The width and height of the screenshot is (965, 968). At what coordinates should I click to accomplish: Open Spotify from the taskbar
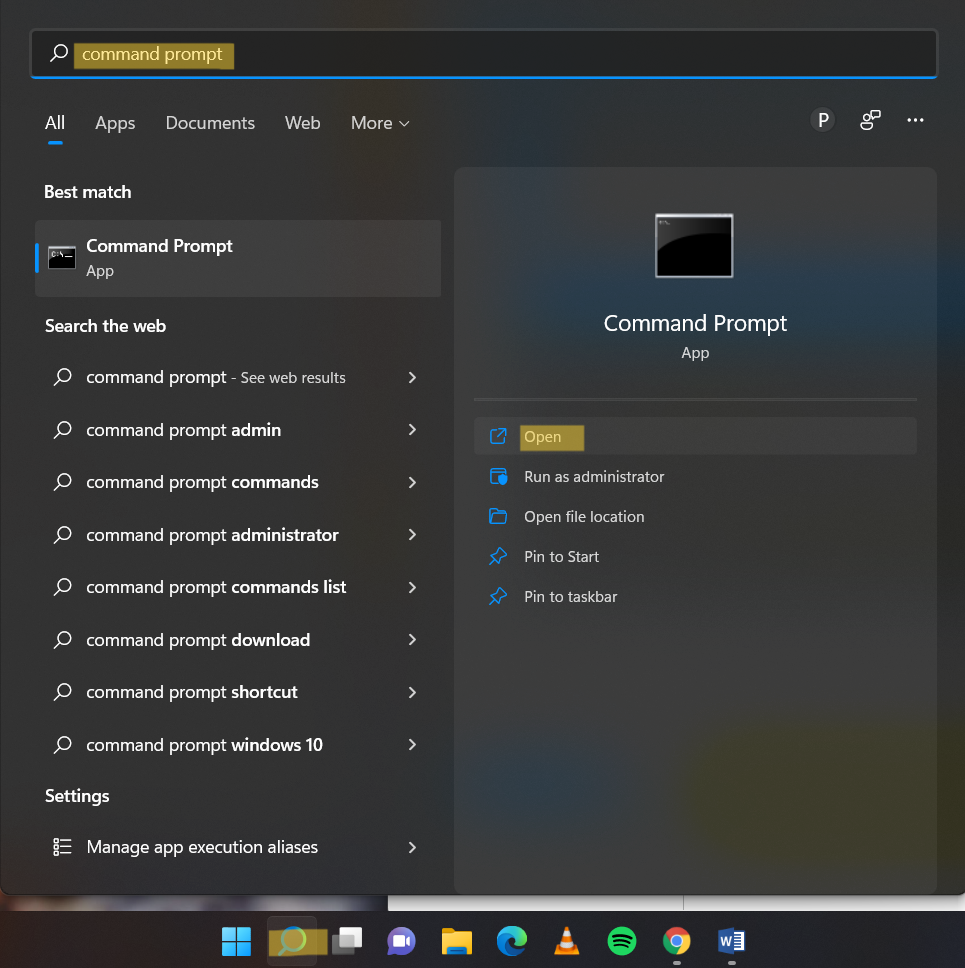click(x=622, y=941)
